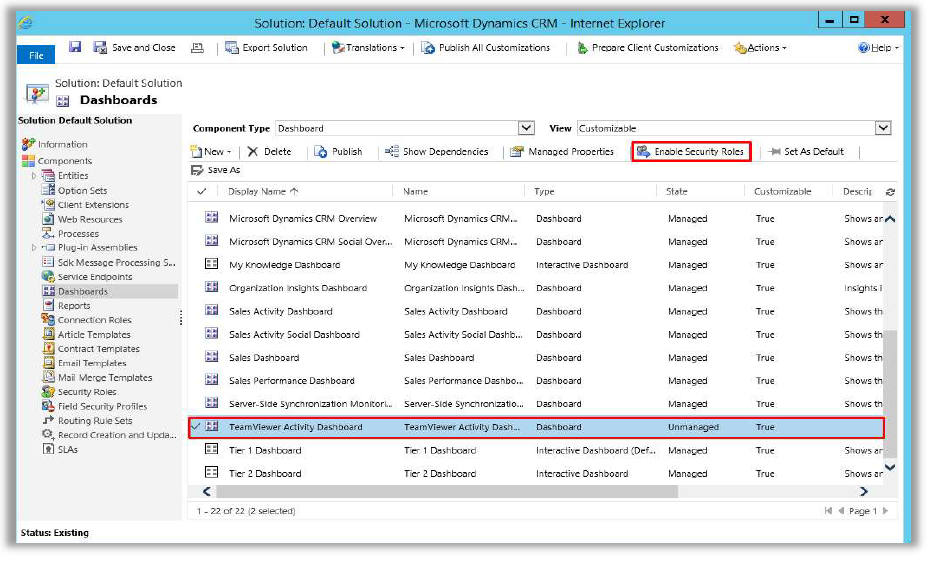The width and height of the screenshot is (931, 569).
Task: Open the File menu
Action: [x=35, y=55]
